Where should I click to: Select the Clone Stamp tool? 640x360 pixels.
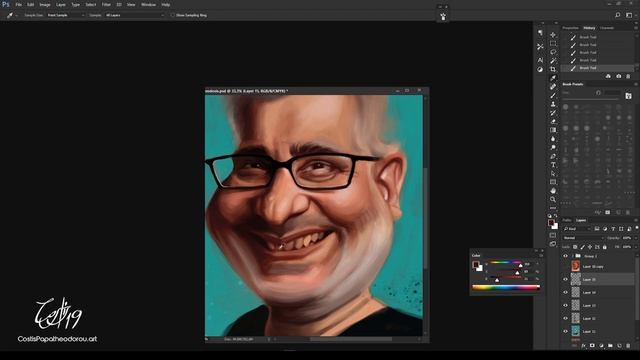[x=553, y=104]
